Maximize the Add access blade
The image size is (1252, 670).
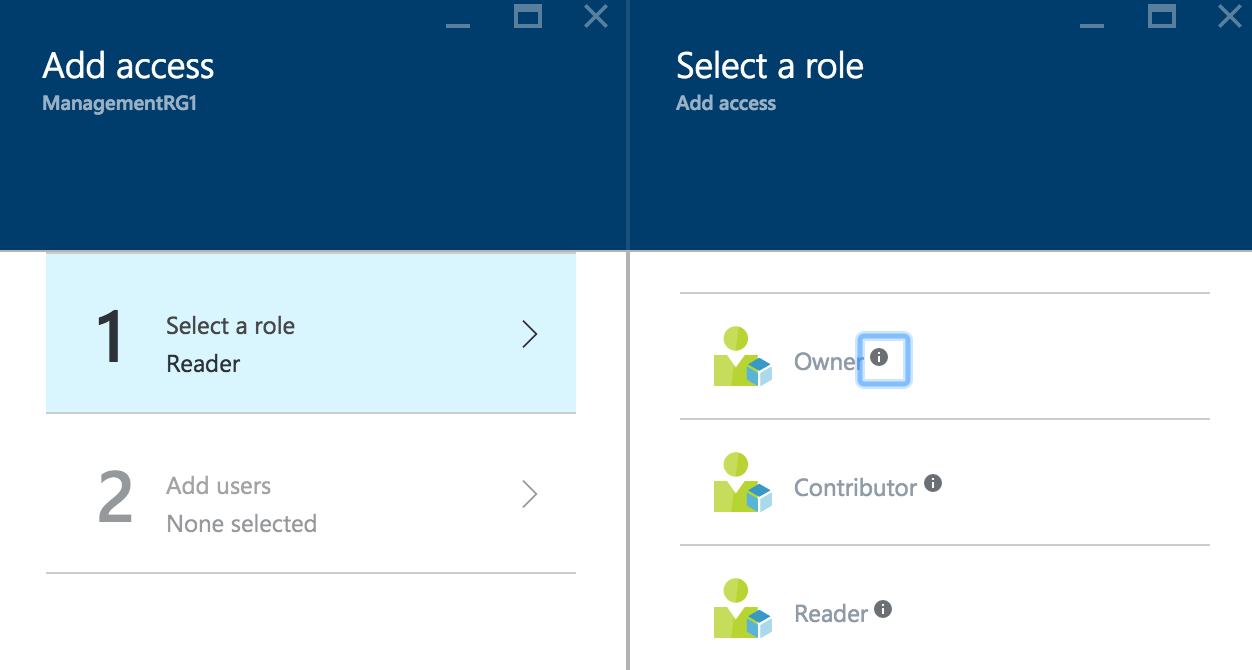pyautogui.click(x=527, y=16)
